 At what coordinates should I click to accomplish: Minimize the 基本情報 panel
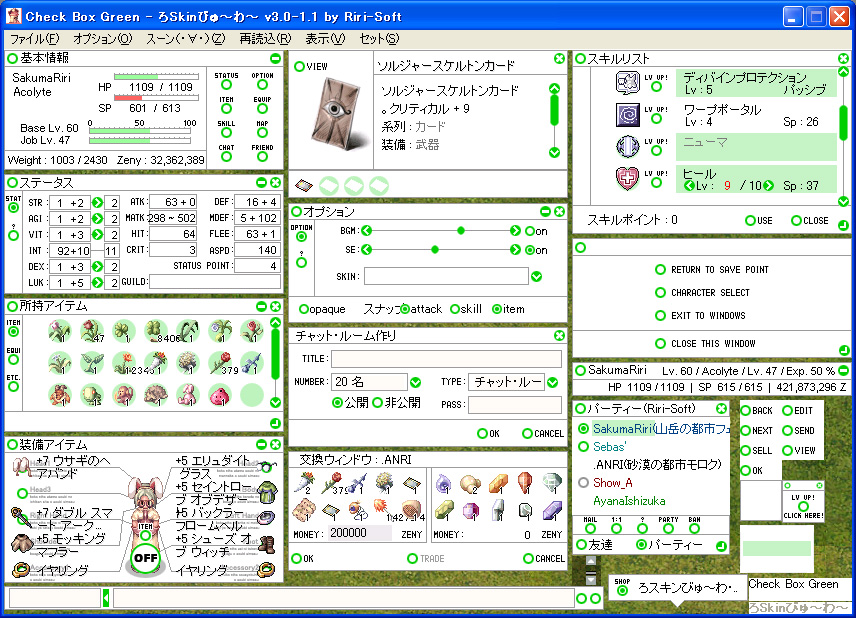(x=275, y=58)
